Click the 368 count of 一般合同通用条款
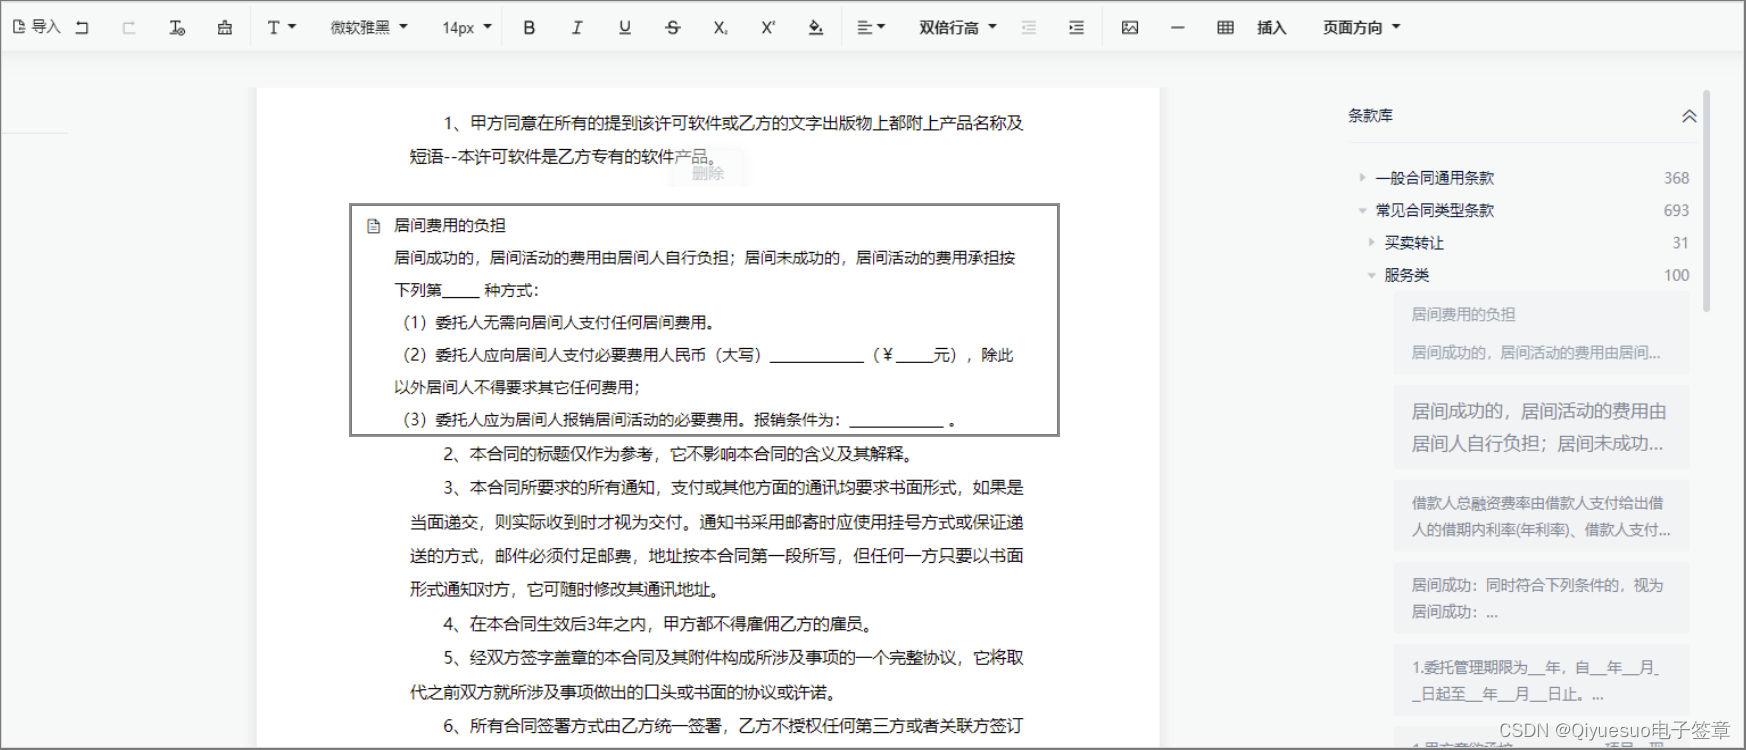 [1676, 178]
